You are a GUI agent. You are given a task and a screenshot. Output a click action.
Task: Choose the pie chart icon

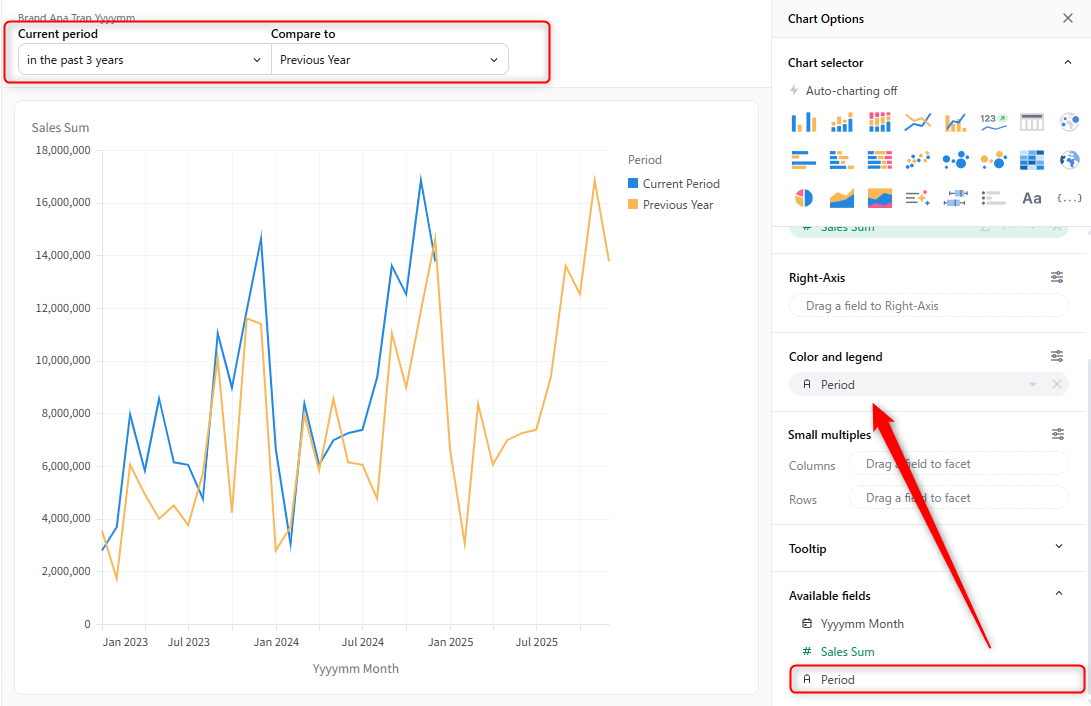[803, 198]
